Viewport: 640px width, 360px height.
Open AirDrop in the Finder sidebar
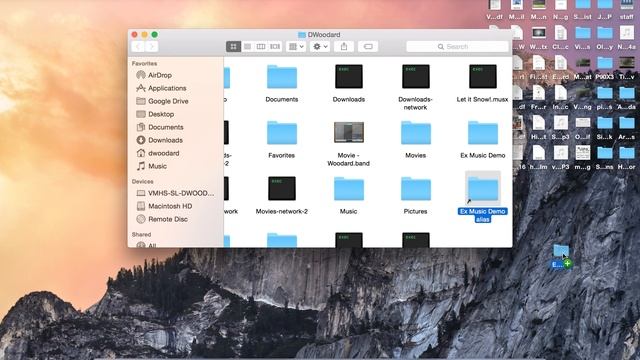[160, 75]
